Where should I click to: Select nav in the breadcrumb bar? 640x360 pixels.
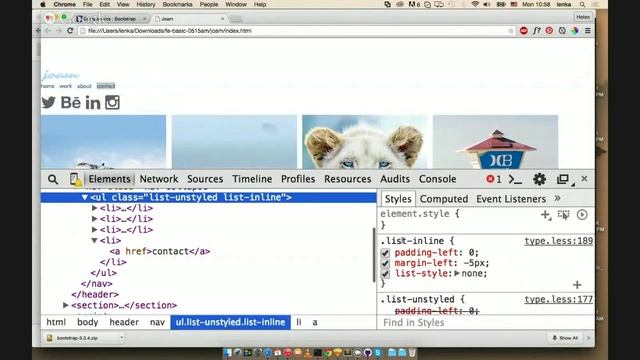click(x=157, y=322)
